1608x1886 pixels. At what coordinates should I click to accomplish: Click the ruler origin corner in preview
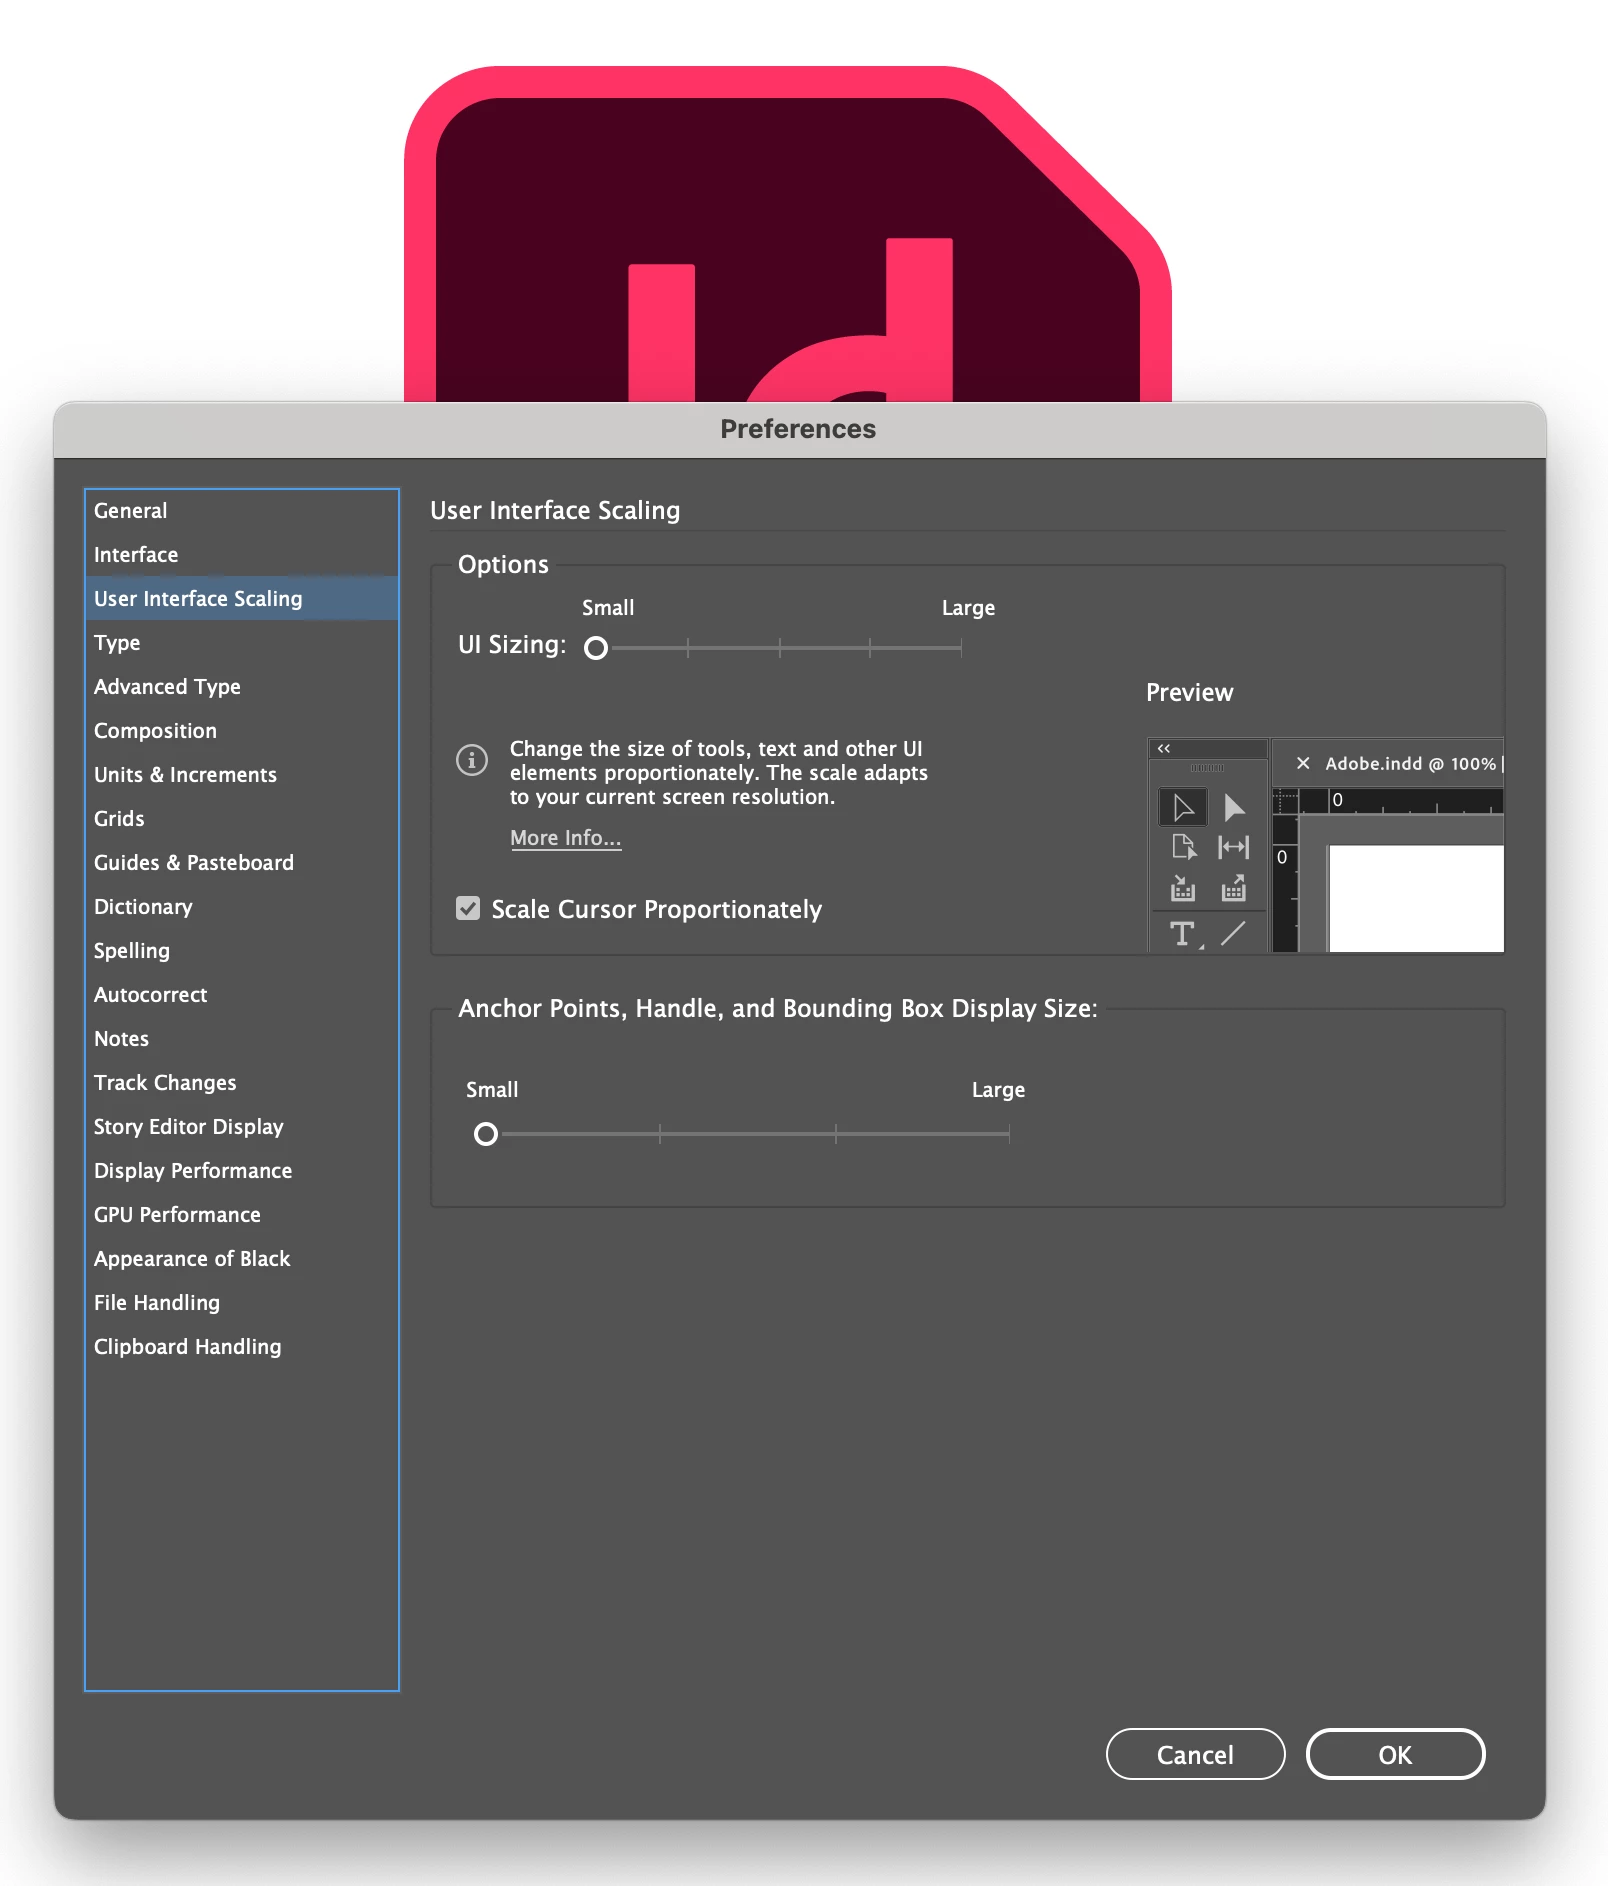point(1285,801)
